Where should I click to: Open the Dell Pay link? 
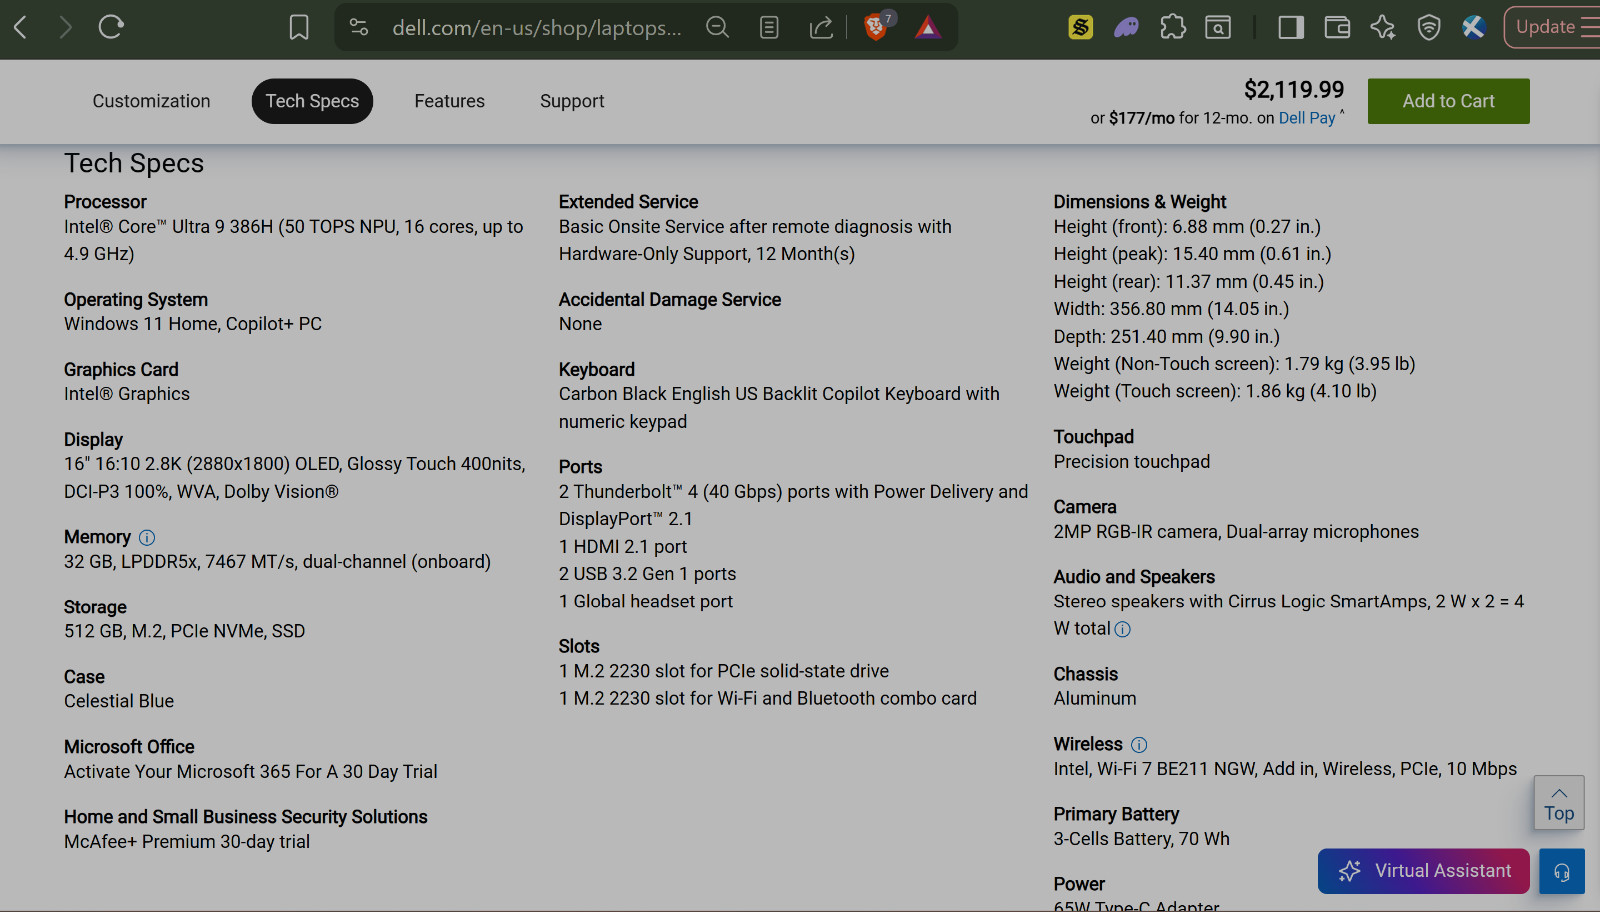(1307, 118)
